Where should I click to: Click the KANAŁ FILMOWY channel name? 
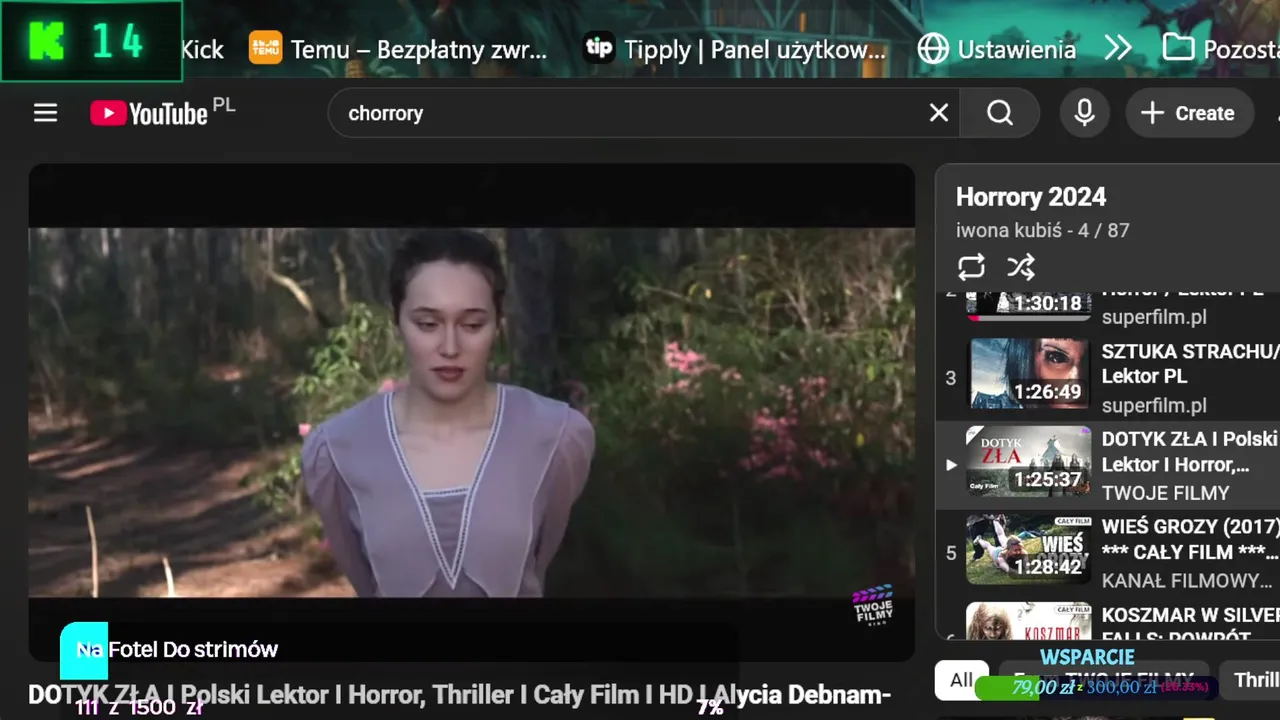coord(1187,581)
